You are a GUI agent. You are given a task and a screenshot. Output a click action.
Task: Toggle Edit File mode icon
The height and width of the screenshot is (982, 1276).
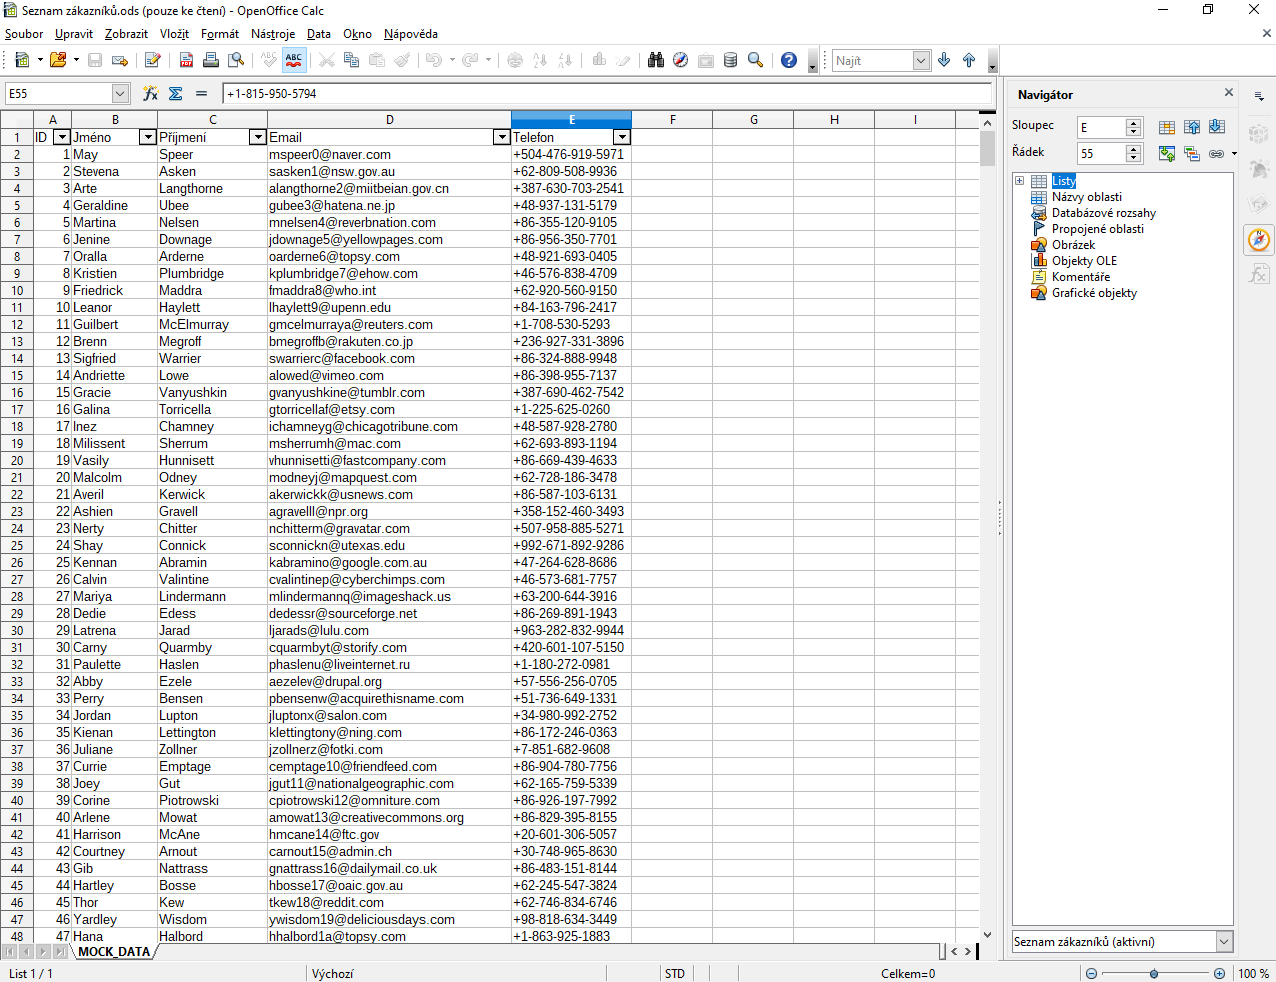[152, 60]
